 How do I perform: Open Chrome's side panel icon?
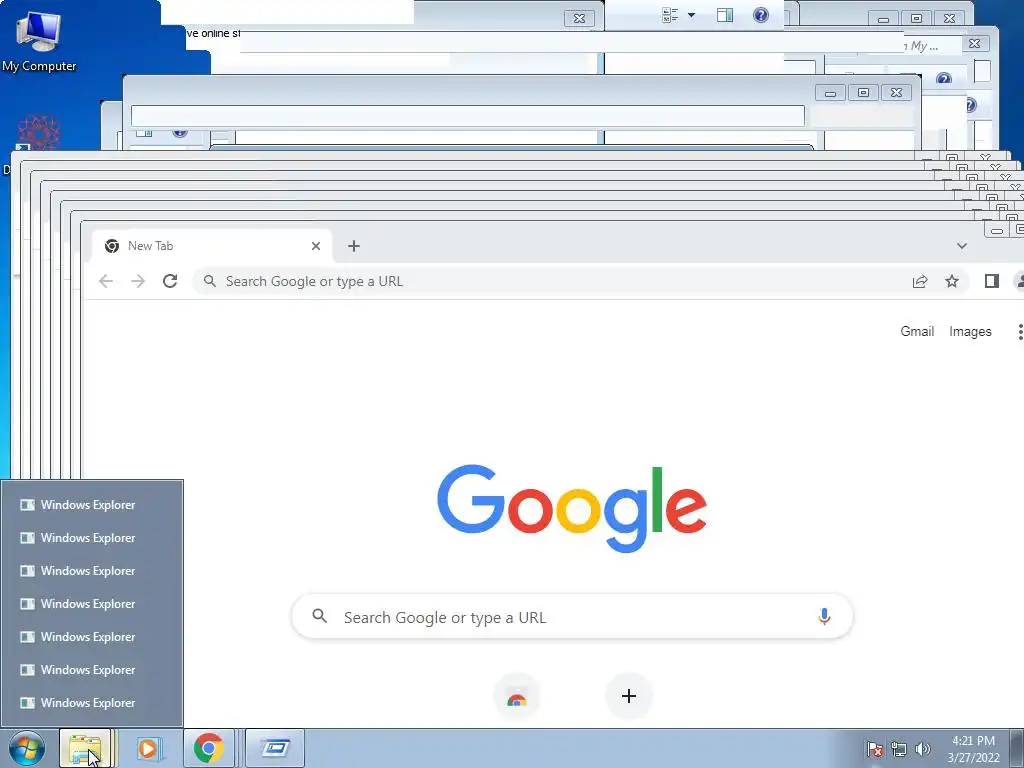coord(991,281)
